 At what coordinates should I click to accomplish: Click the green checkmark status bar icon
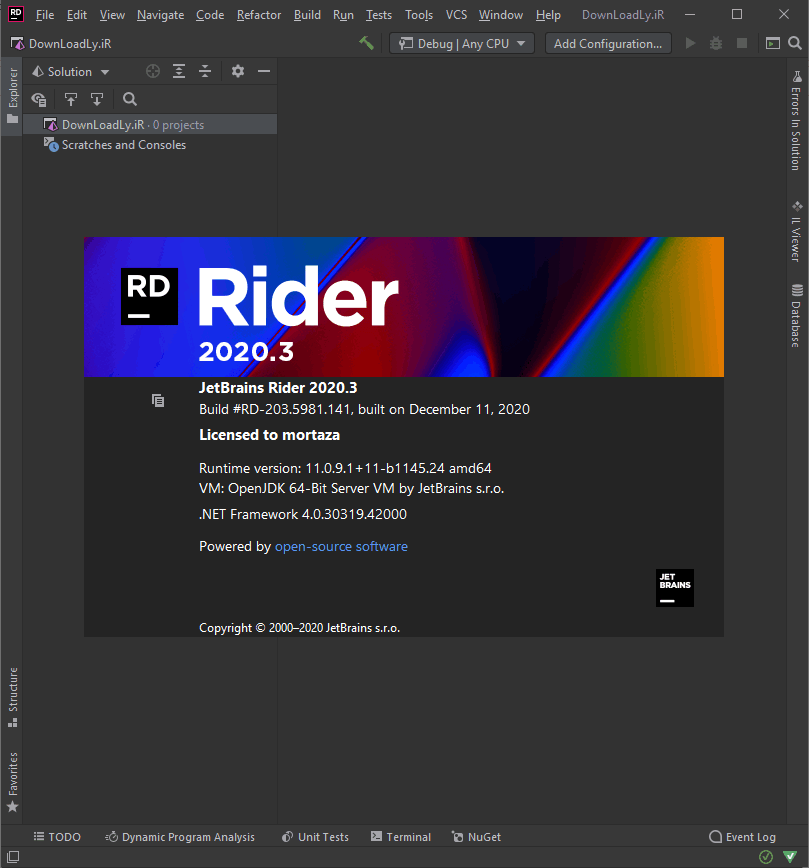766,857
